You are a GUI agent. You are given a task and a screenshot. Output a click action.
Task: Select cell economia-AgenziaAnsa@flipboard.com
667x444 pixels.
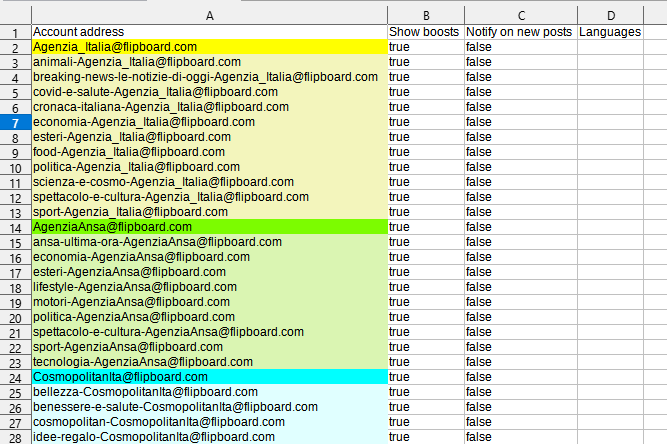tap(210, 257)
